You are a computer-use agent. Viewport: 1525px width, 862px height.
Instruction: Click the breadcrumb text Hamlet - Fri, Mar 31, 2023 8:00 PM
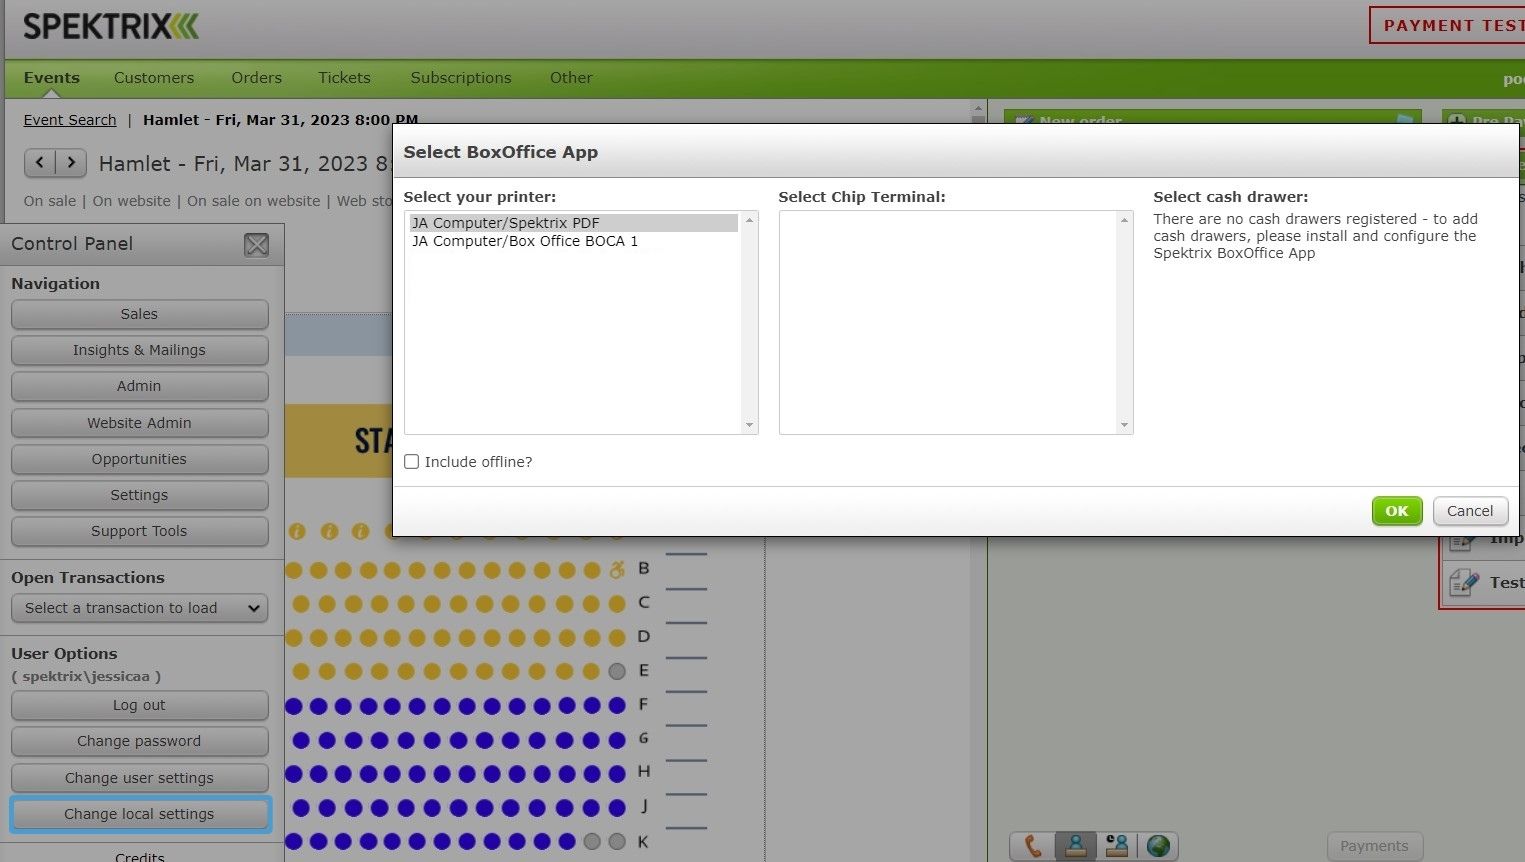coord(281,120)
